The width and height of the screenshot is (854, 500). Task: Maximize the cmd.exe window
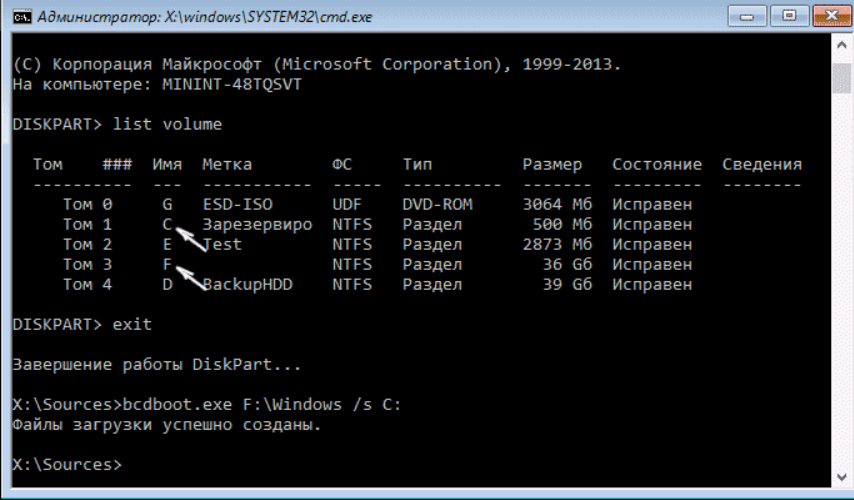[790, 17]
